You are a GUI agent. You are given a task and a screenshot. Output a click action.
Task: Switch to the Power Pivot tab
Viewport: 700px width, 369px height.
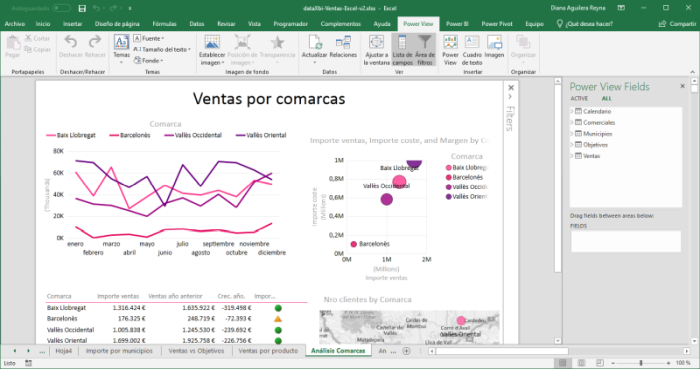pos(497,24)
